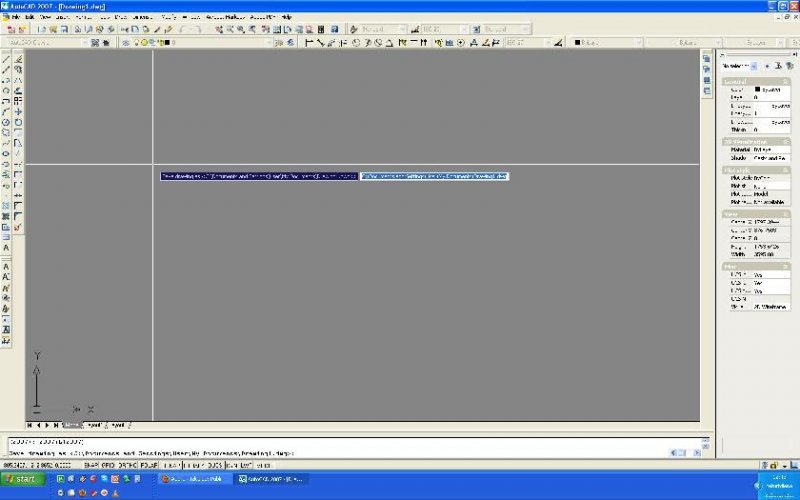Toggle ORTHO mode in status bar

127,465
